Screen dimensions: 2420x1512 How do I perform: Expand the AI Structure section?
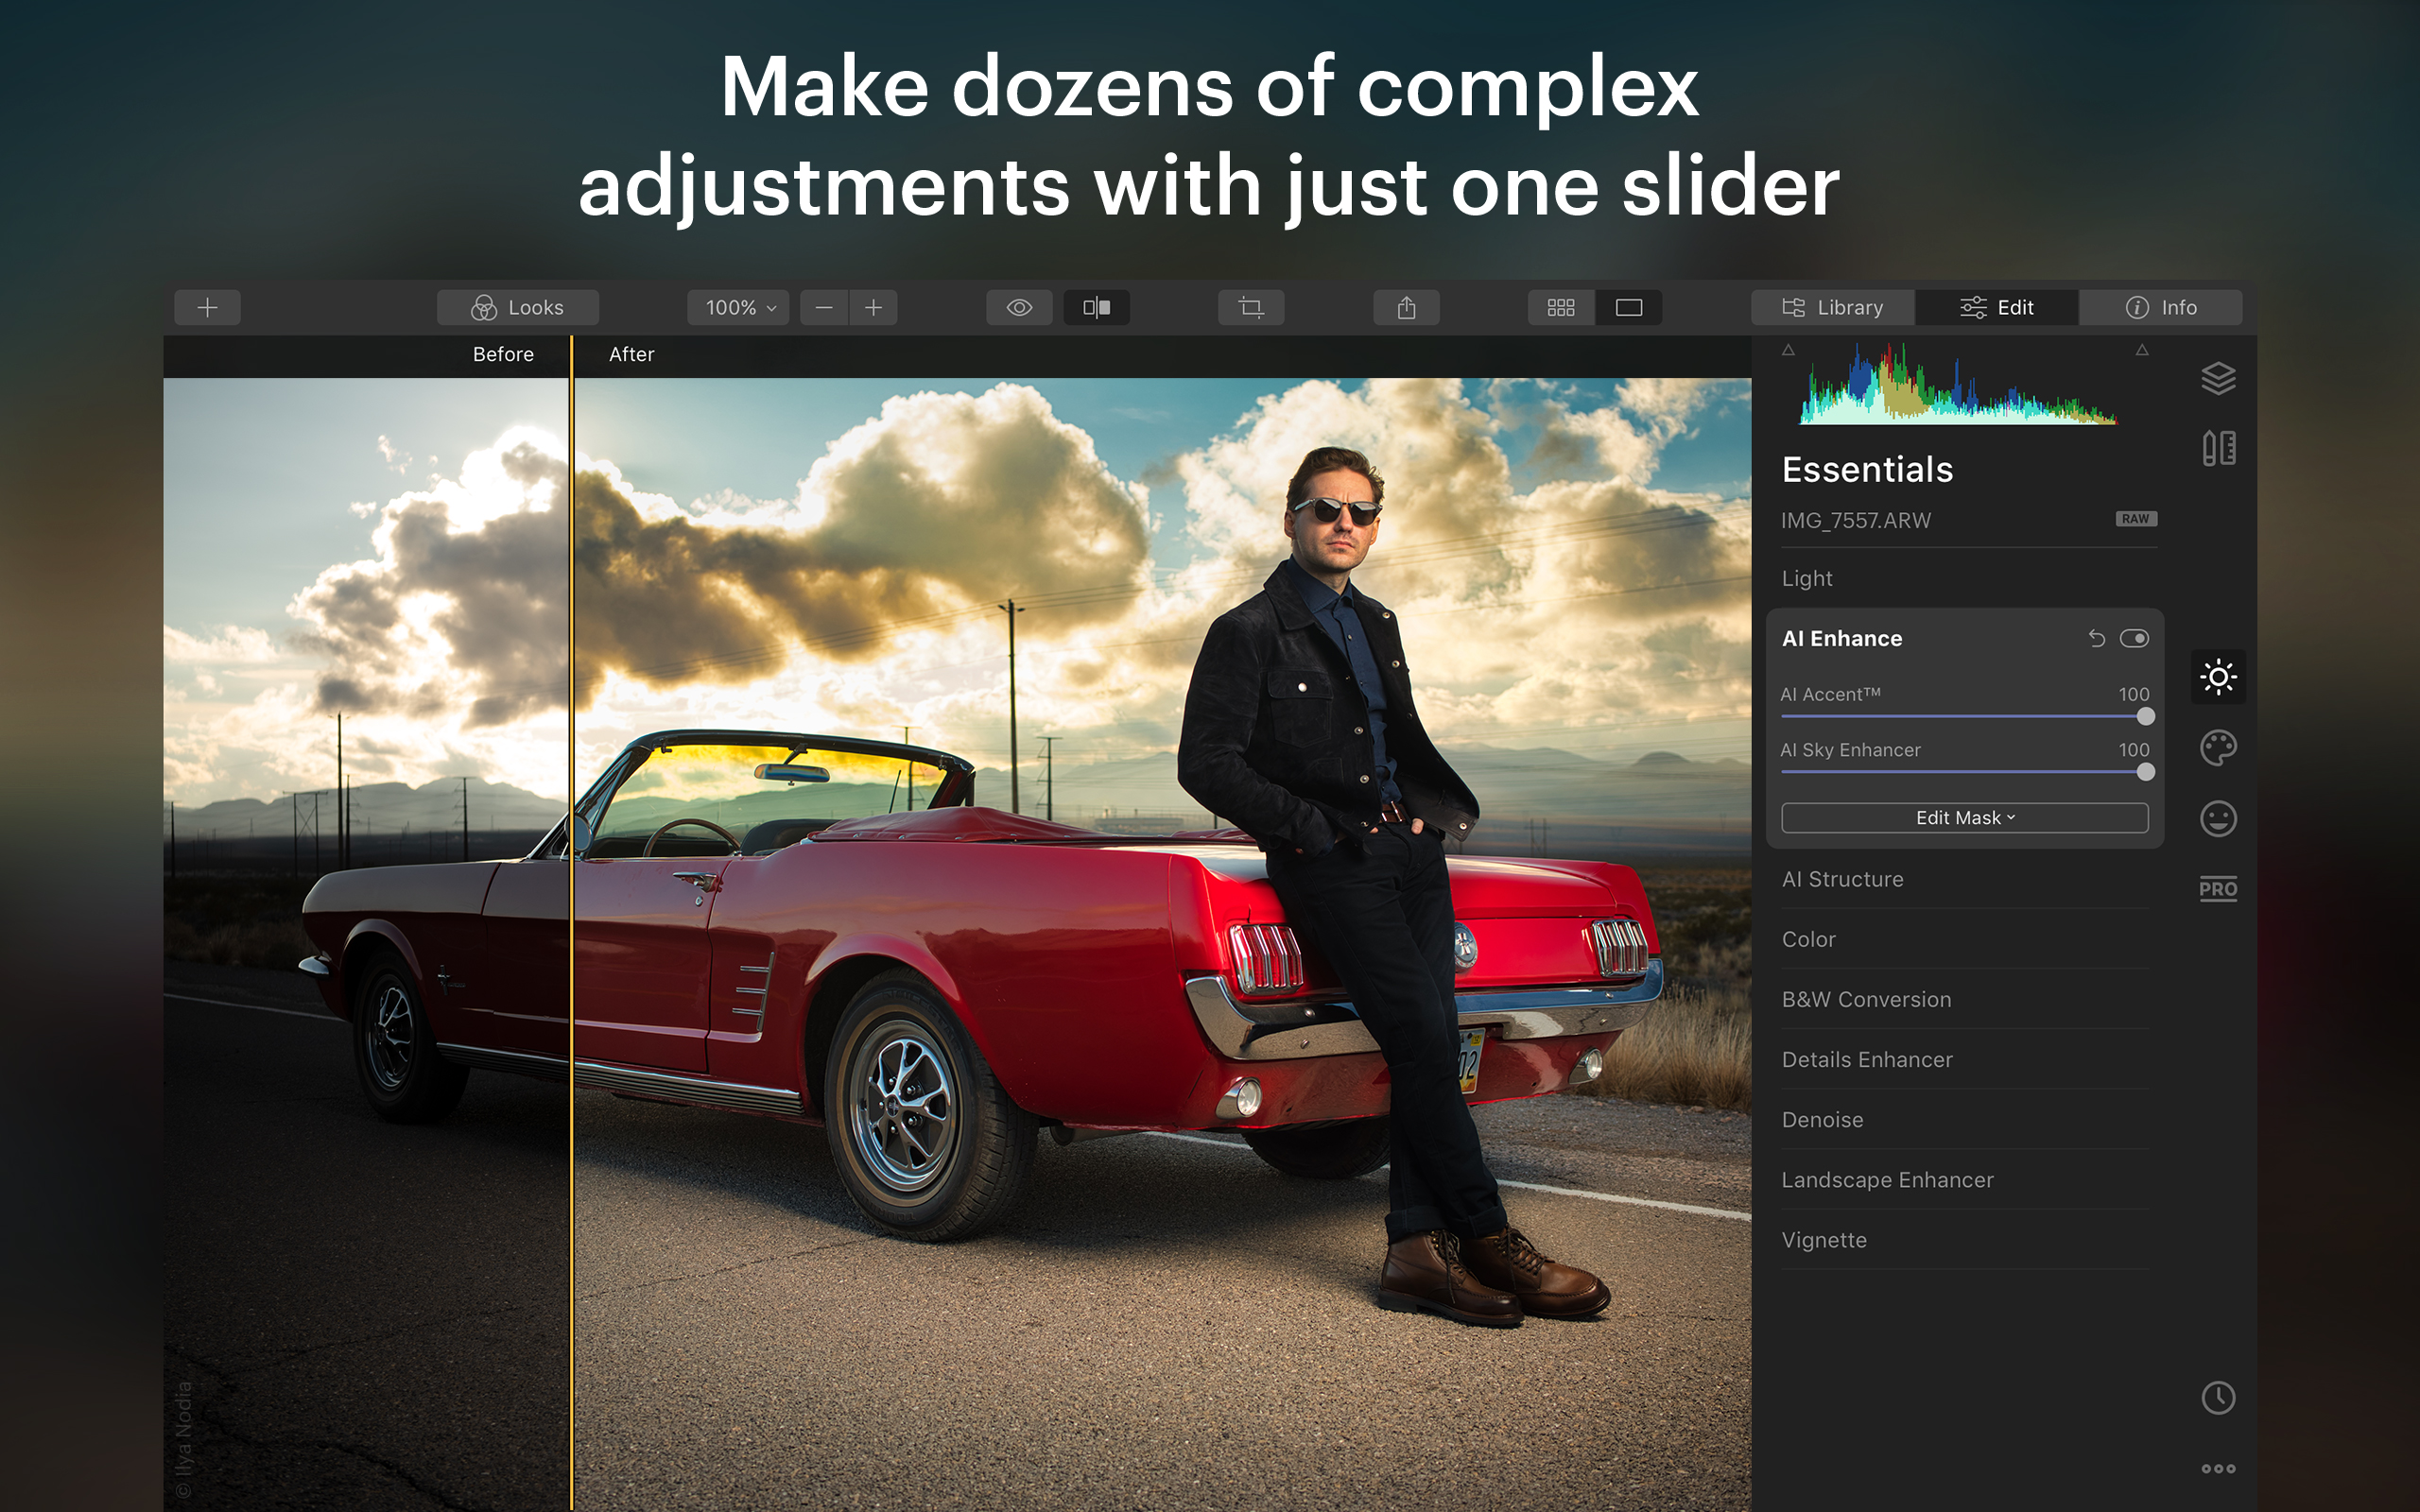click(1842, 879)
